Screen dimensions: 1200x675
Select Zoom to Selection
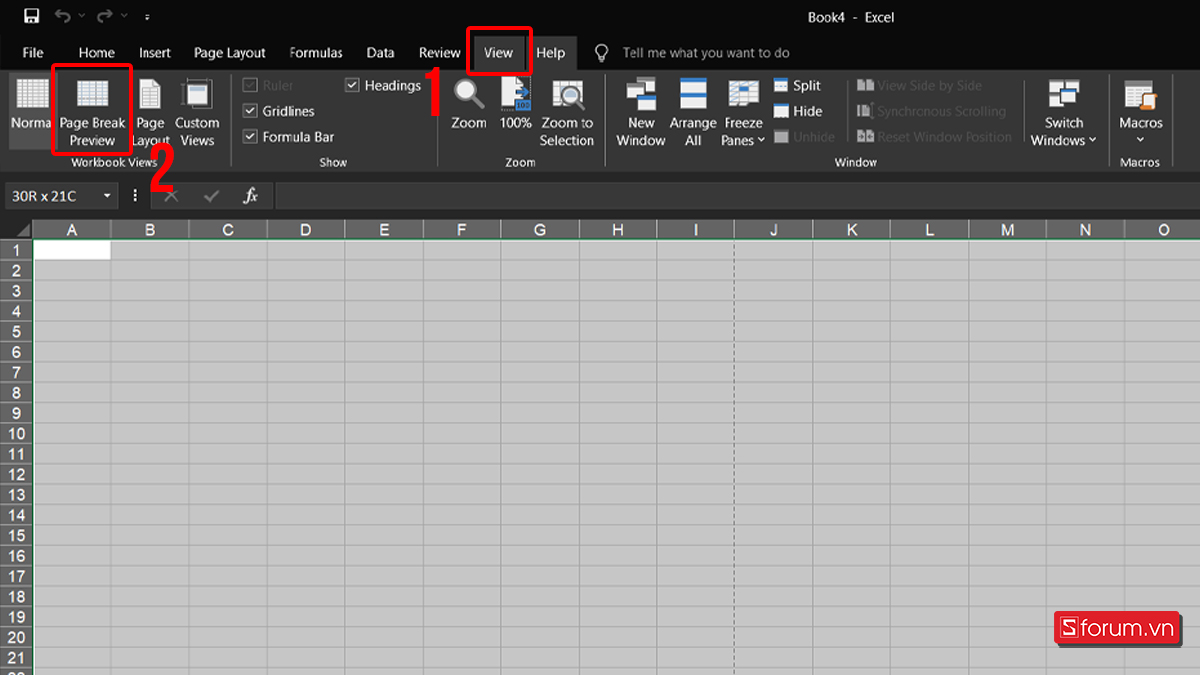pyautogui.click(x=566, y=110)
